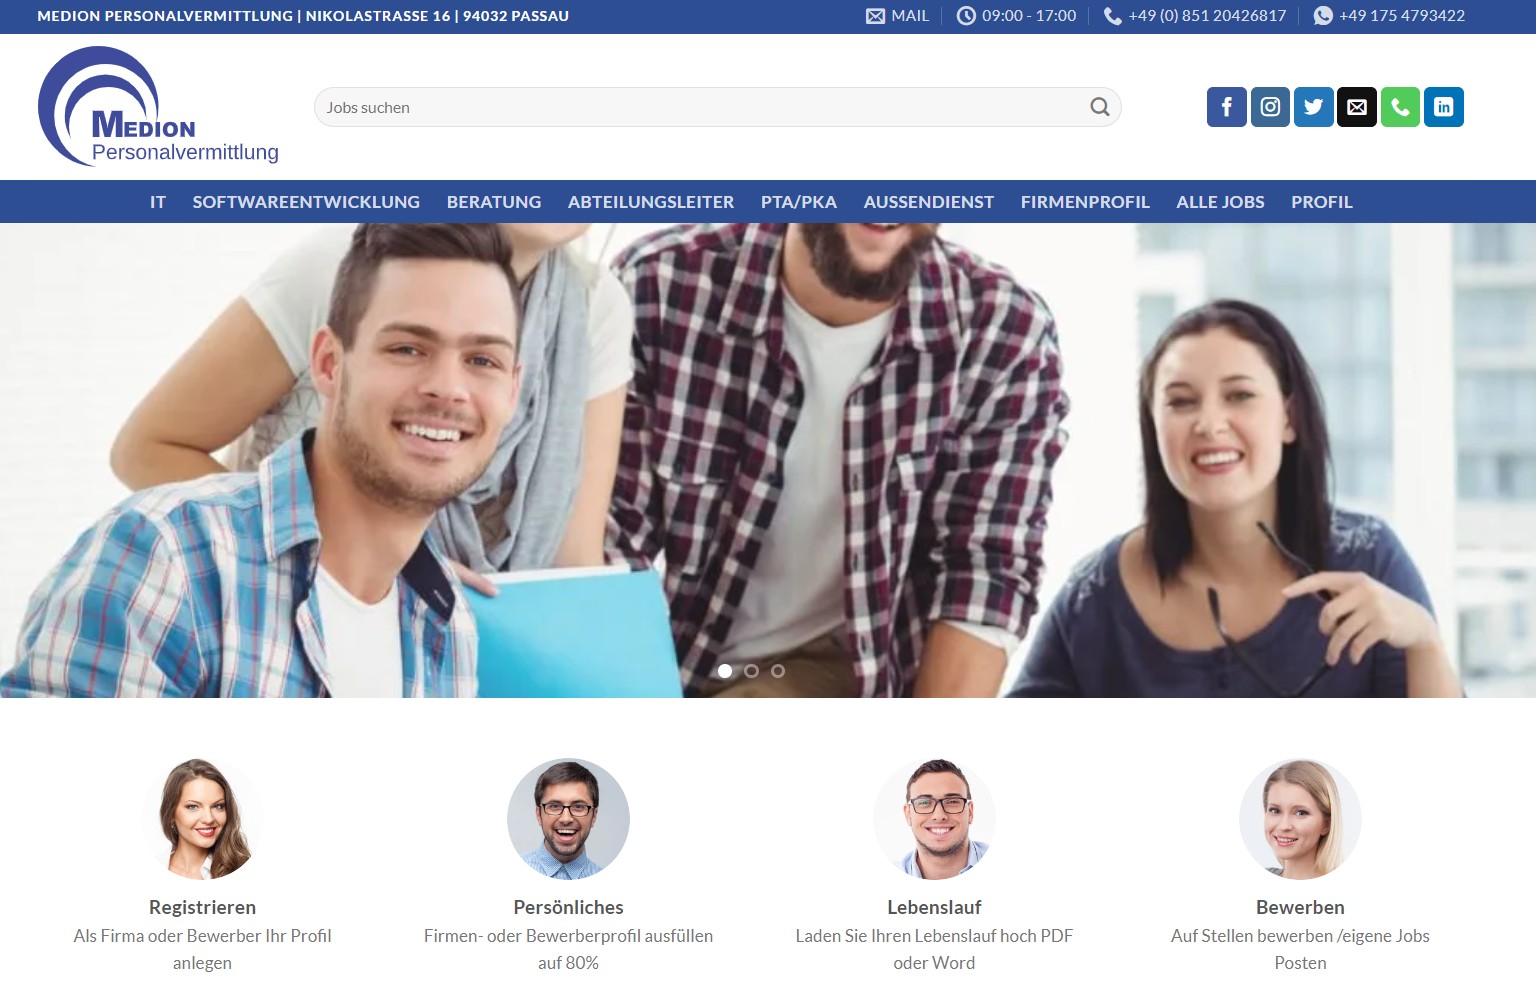Switch to the second slide dot
Viewport: 1536px width, 982px height.
click(751, 671)
